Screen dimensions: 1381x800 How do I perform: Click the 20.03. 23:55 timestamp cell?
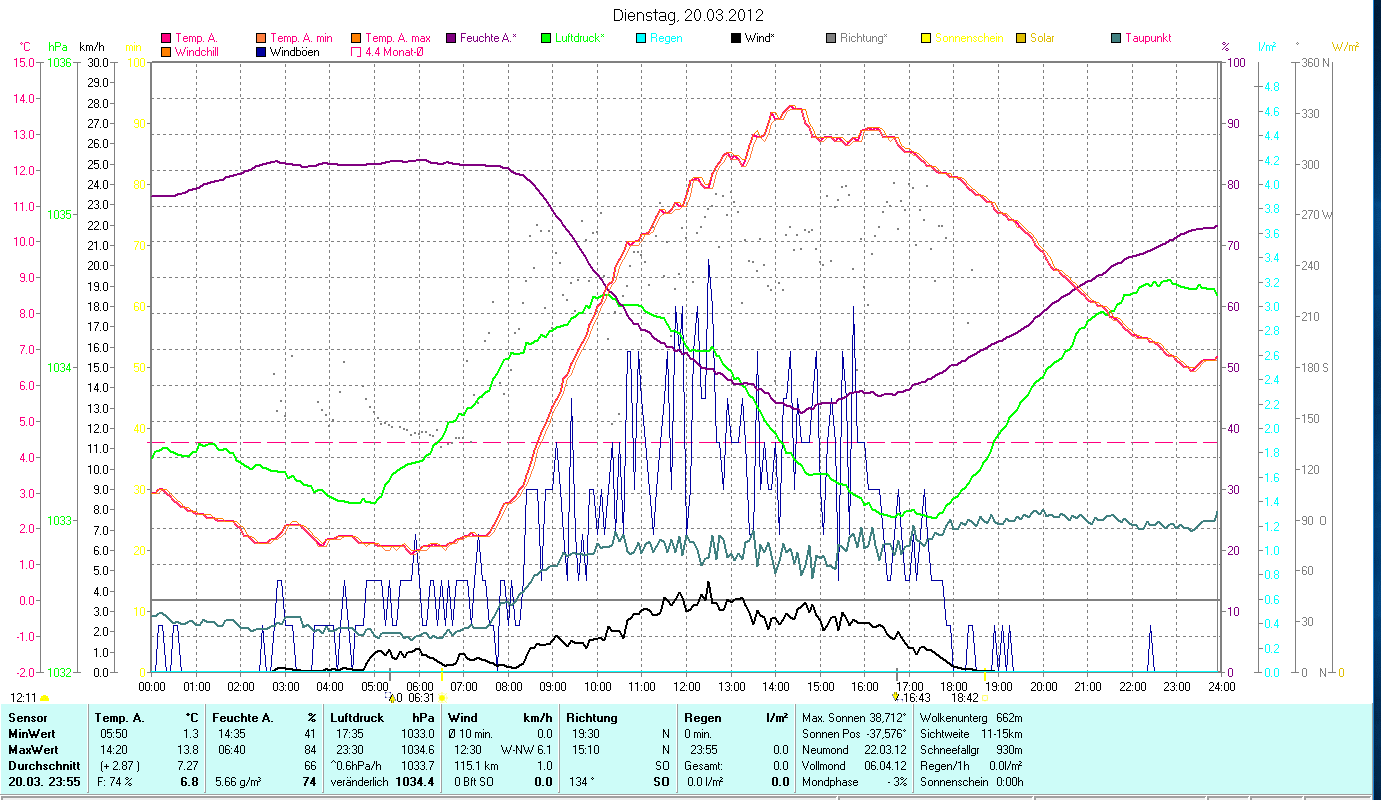coord(44,781)
